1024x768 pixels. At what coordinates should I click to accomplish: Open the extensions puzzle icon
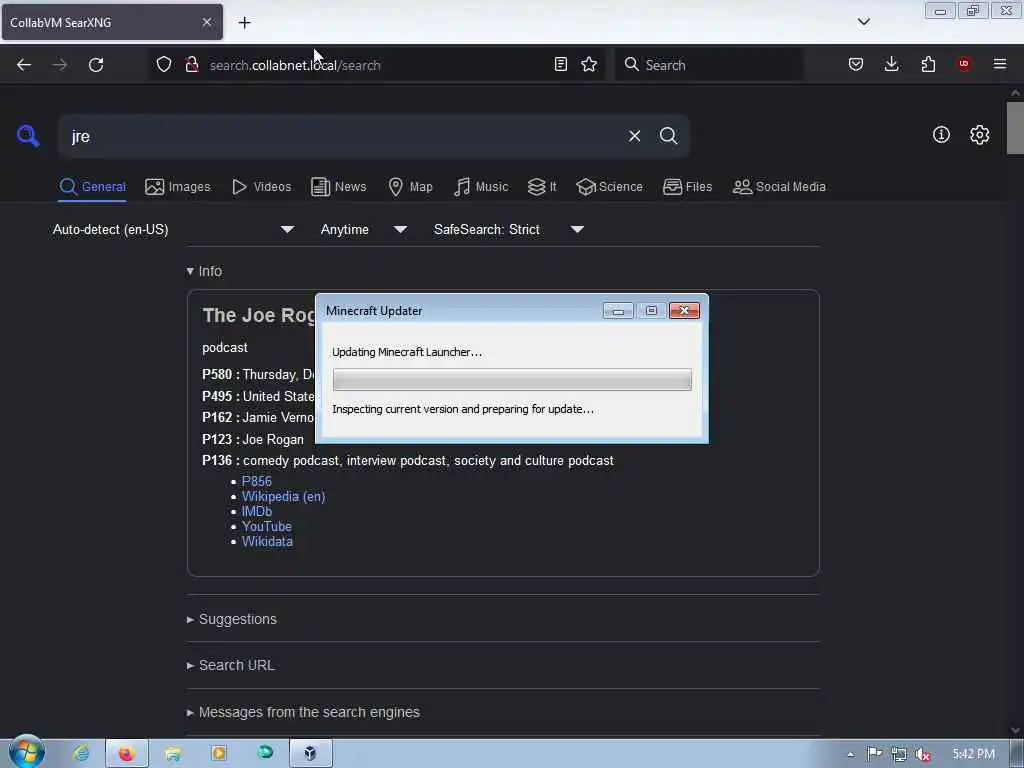click(928, 64)
